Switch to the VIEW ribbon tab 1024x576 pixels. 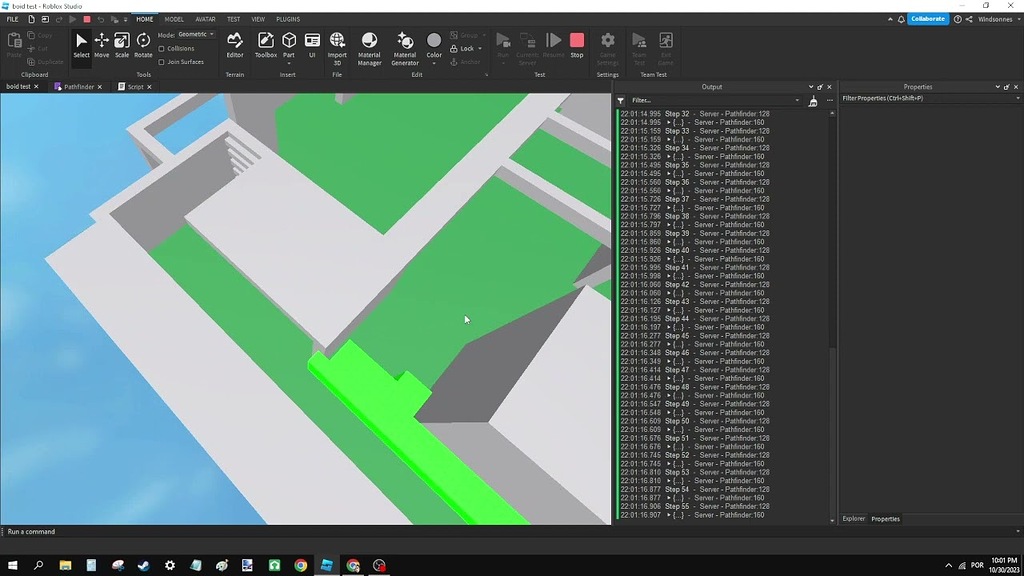(x=258, y=20)
